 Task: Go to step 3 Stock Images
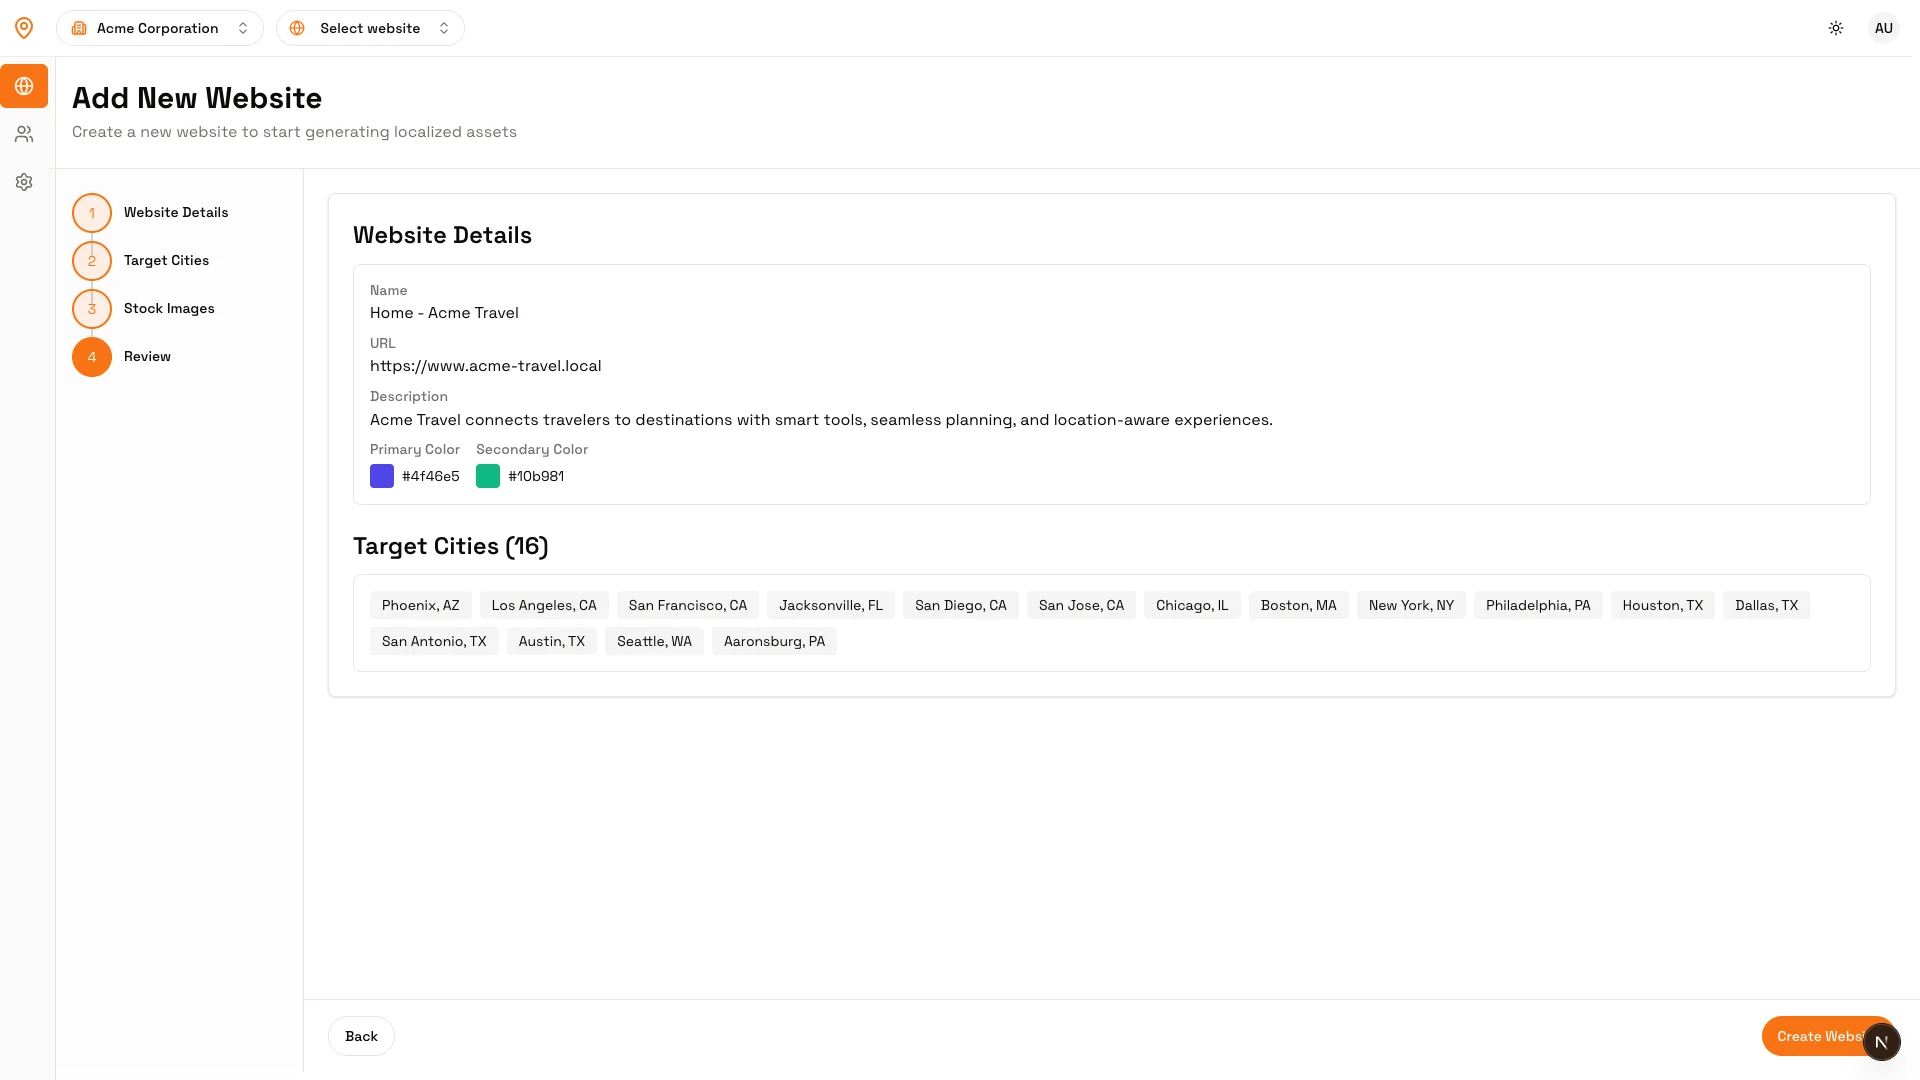click(92, 309)
